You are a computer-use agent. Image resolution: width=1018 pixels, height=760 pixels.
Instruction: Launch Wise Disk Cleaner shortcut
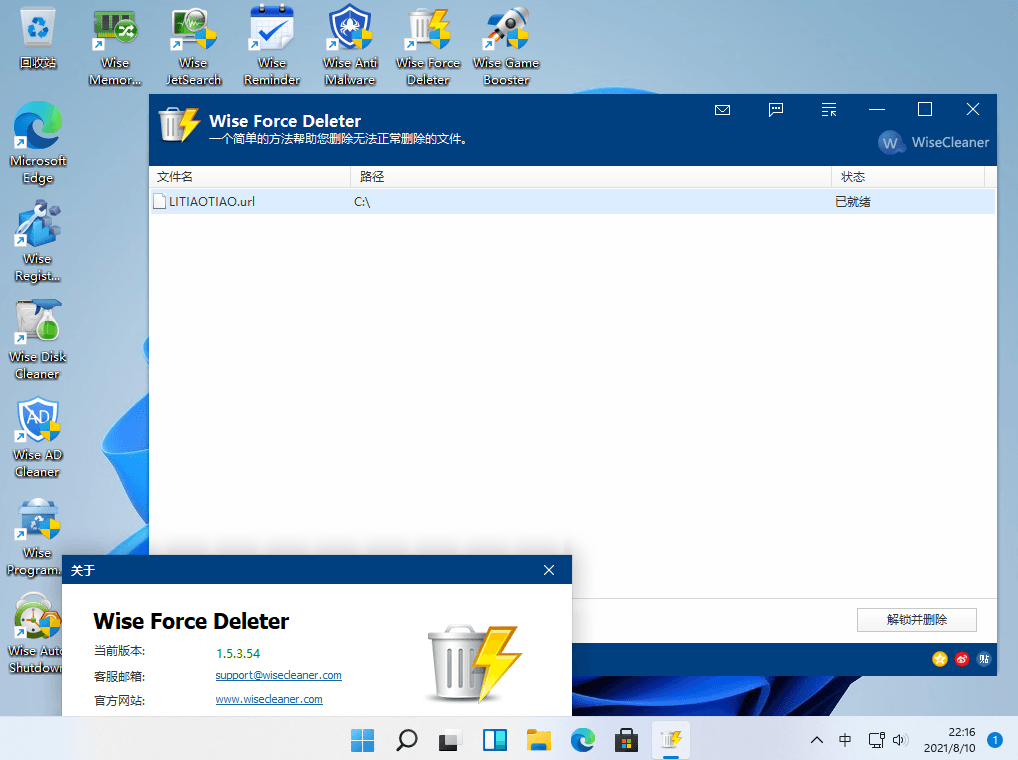click(x=38, y=339)
